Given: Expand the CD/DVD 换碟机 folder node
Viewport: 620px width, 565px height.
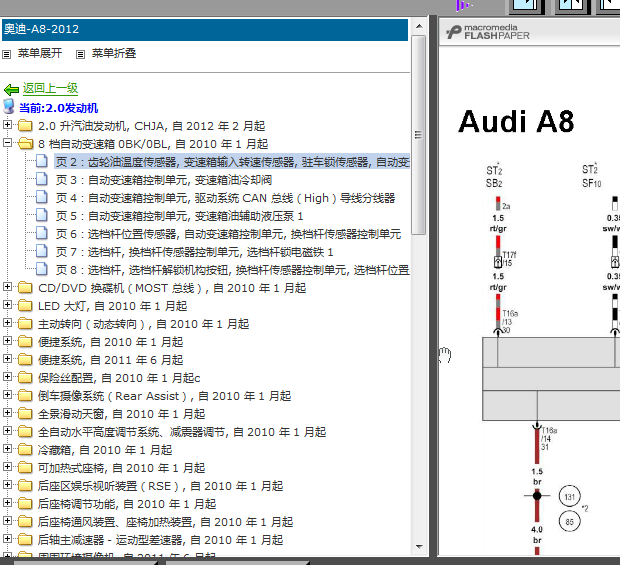Looking at the screenshot, I should tap(7, 287).
